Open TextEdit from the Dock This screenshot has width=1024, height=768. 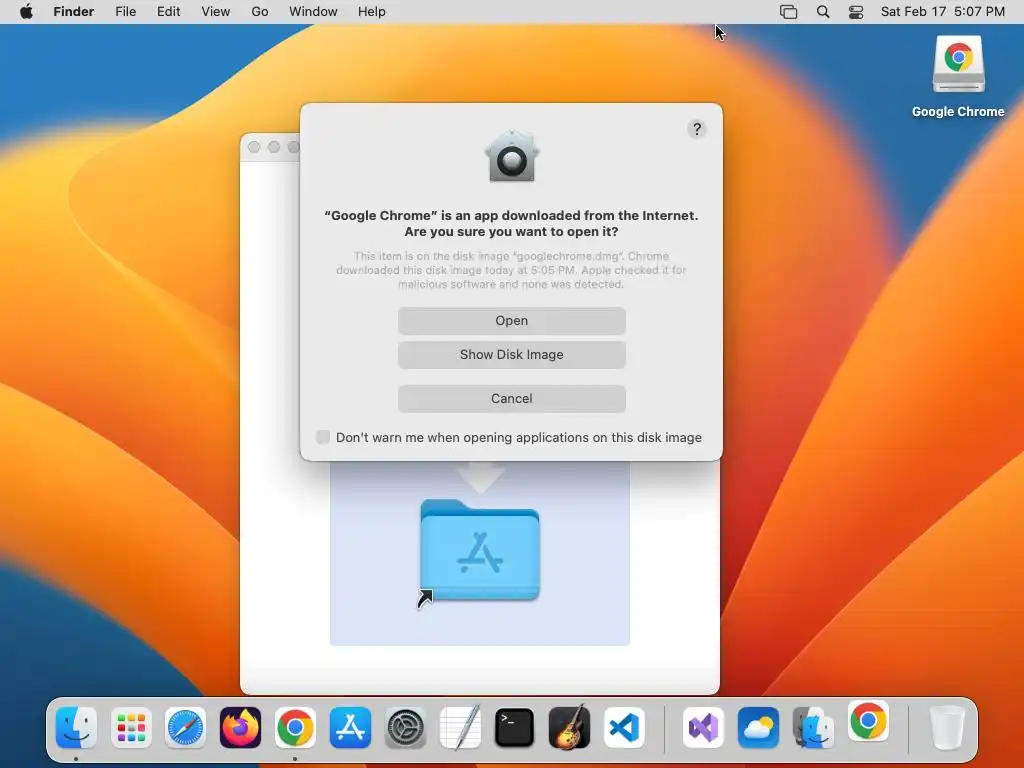460,727
